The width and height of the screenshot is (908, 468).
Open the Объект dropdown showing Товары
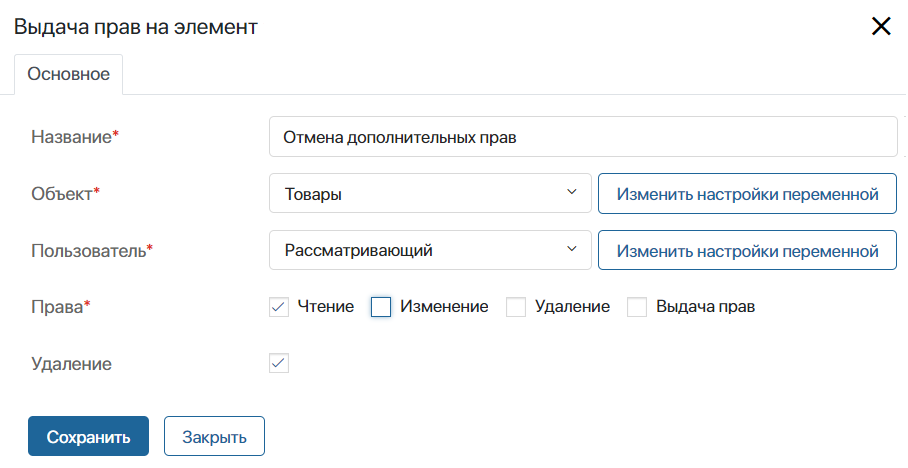tap(430, 193)
